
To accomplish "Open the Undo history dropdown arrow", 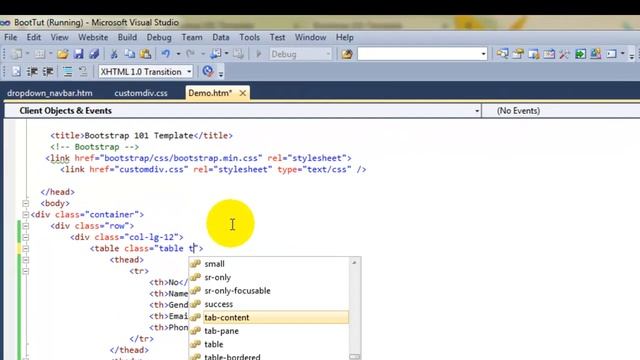I will pyautogui.click(x=178, y=54).
